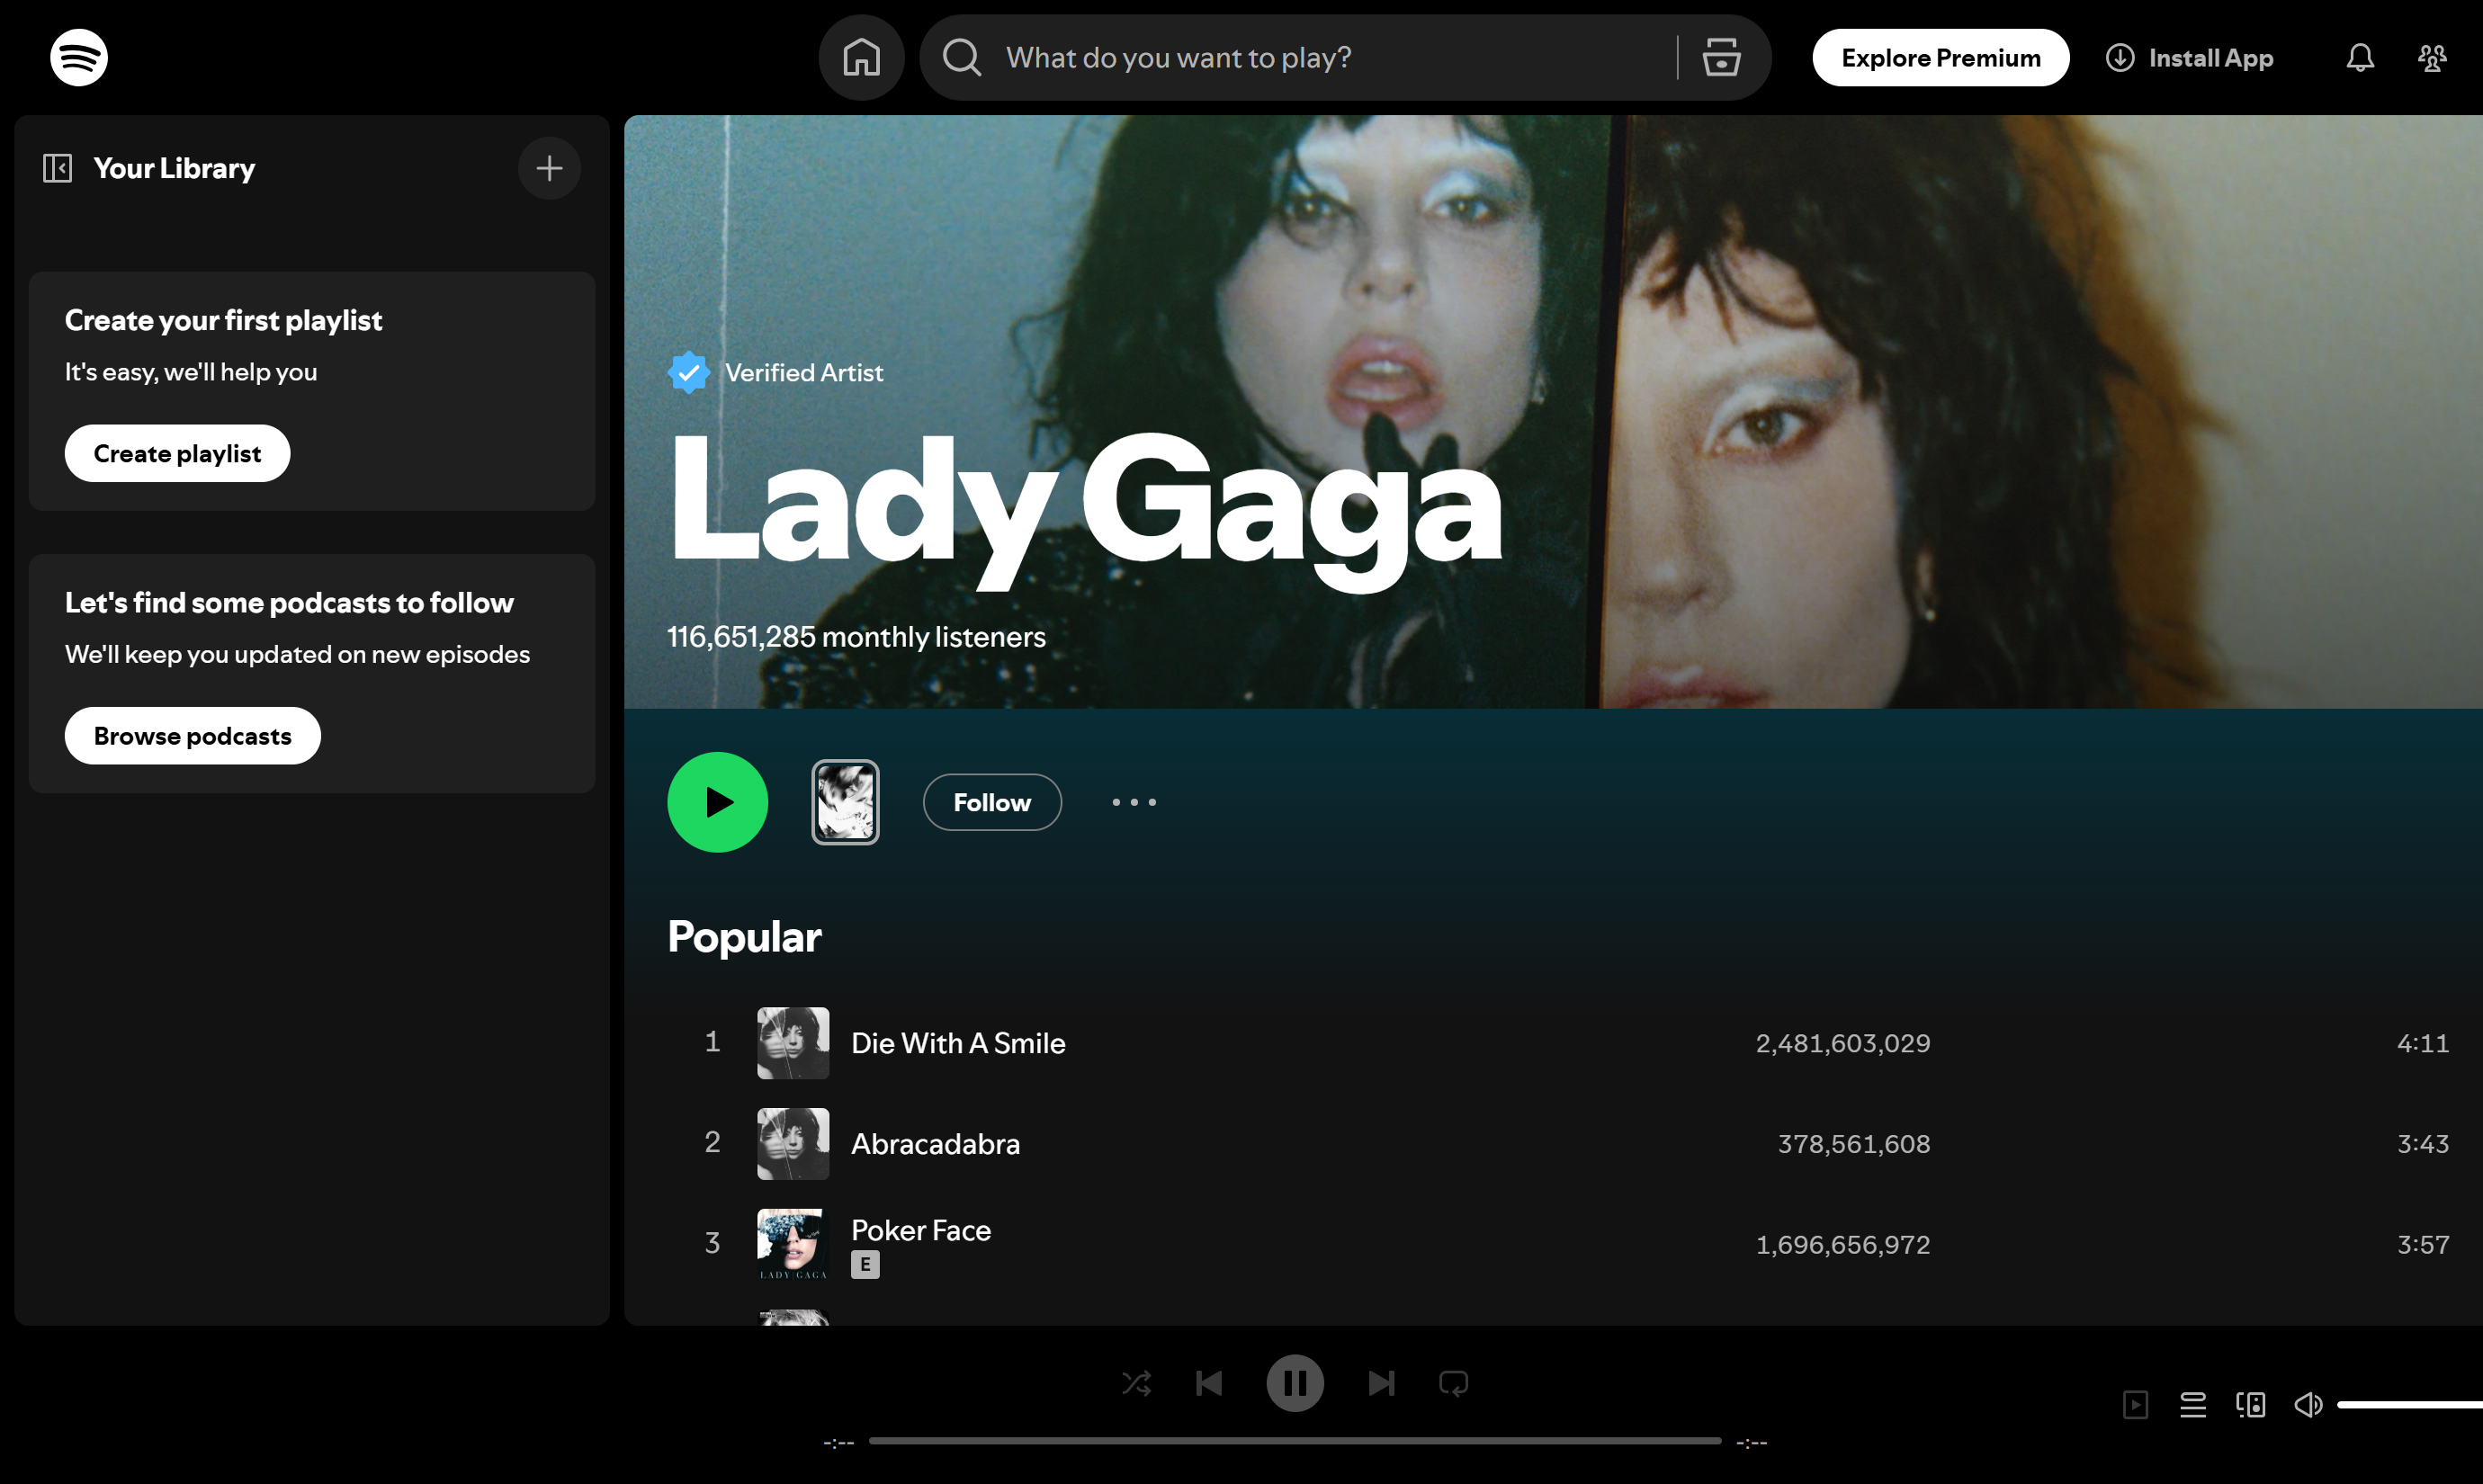Mute the volume with the speaker icon

tap(2308, 1404)
